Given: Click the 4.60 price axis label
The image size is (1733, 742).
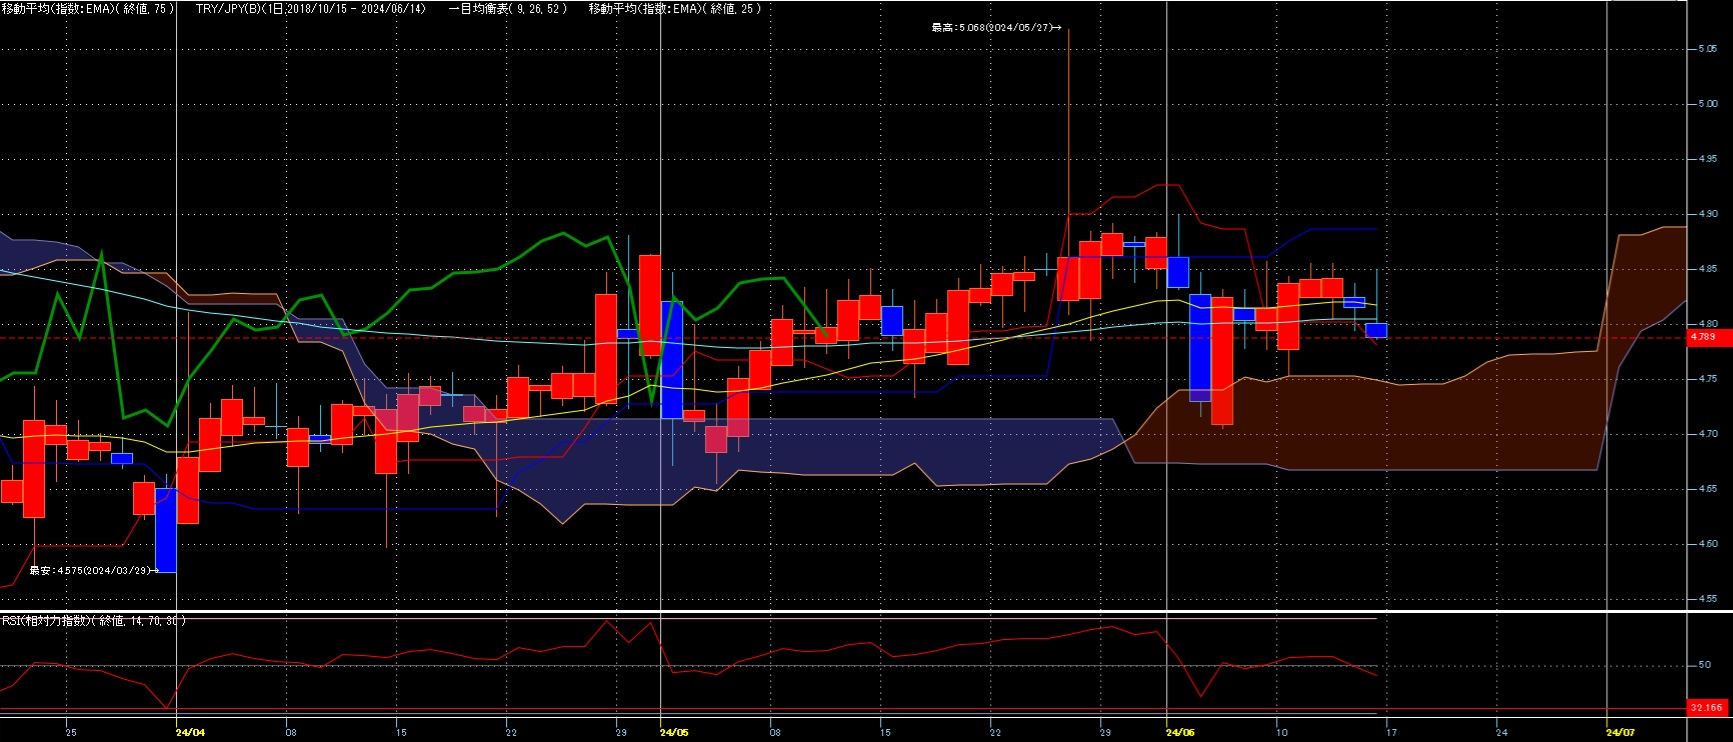Looking at the screenshot, I should click(1707, 544).
